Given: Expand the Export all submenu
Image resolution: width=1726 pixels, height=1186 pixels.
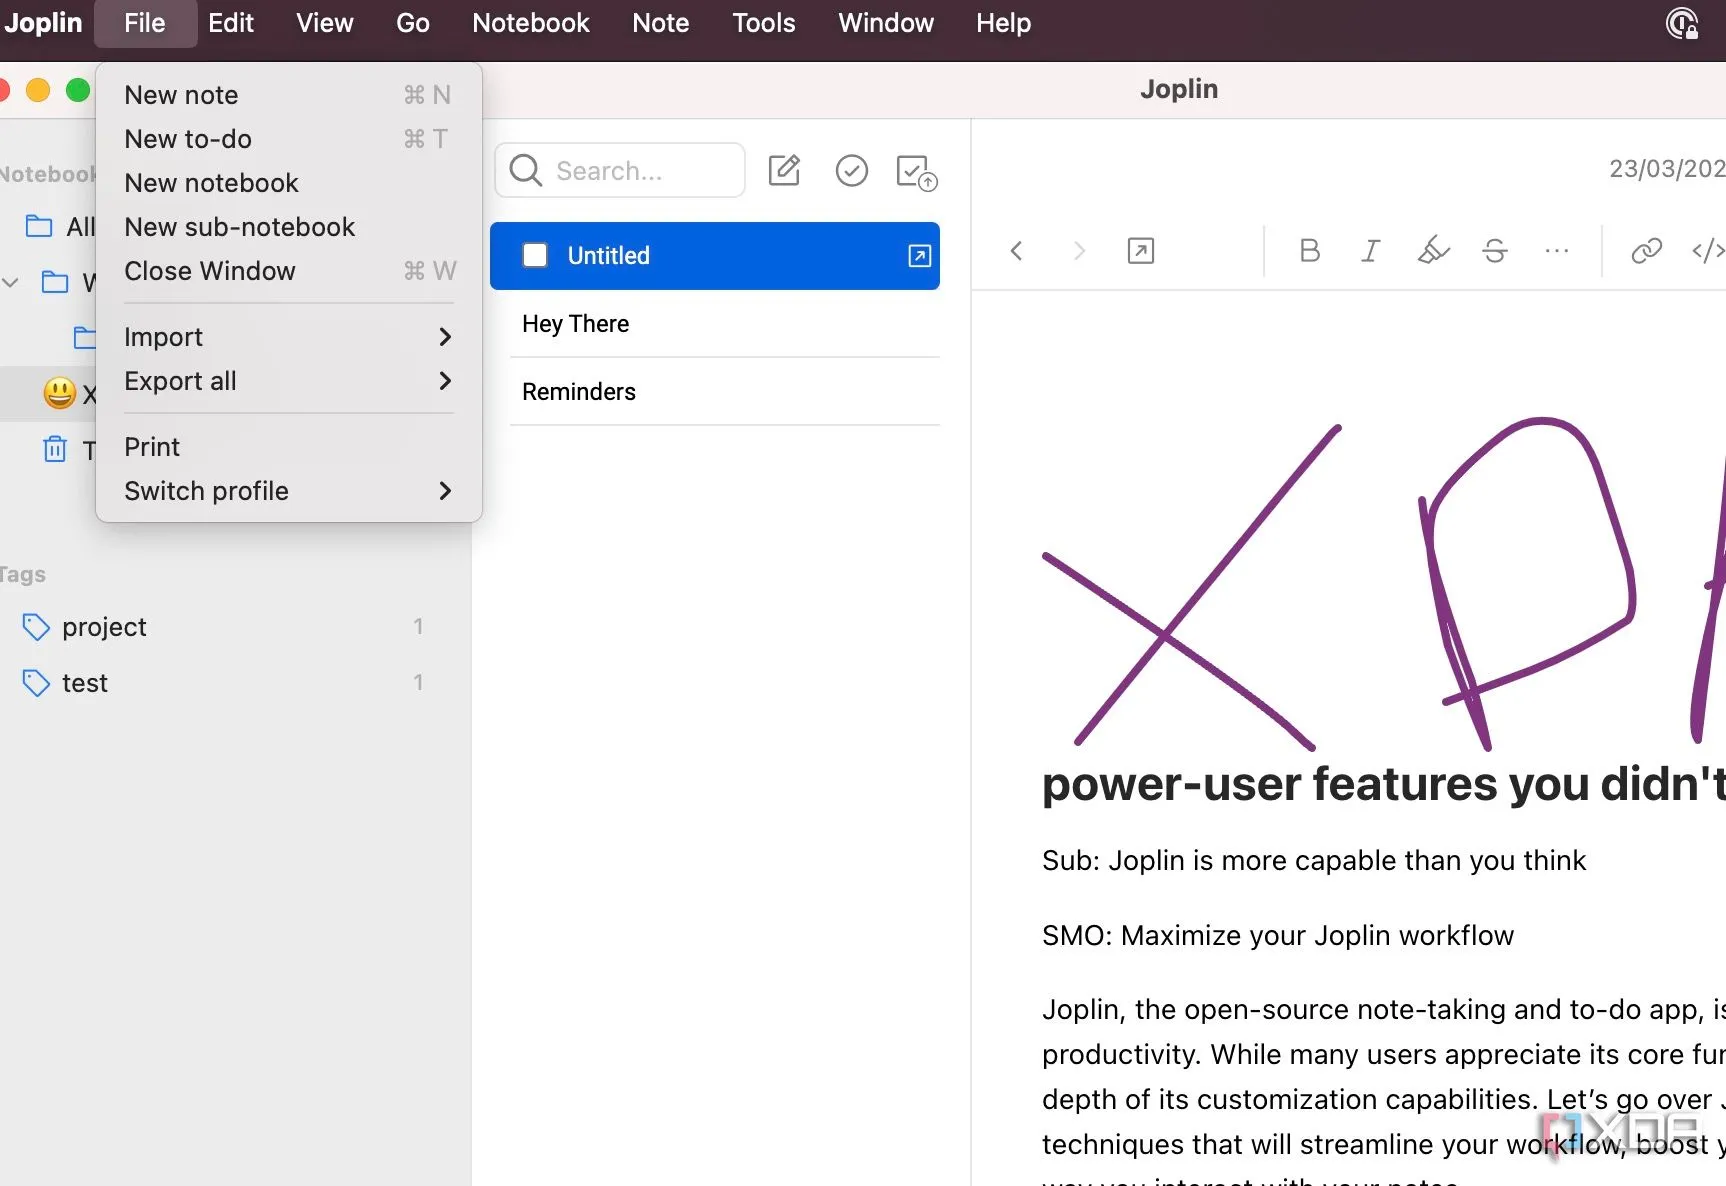Looking at the screenshot, I should point(289,381).
